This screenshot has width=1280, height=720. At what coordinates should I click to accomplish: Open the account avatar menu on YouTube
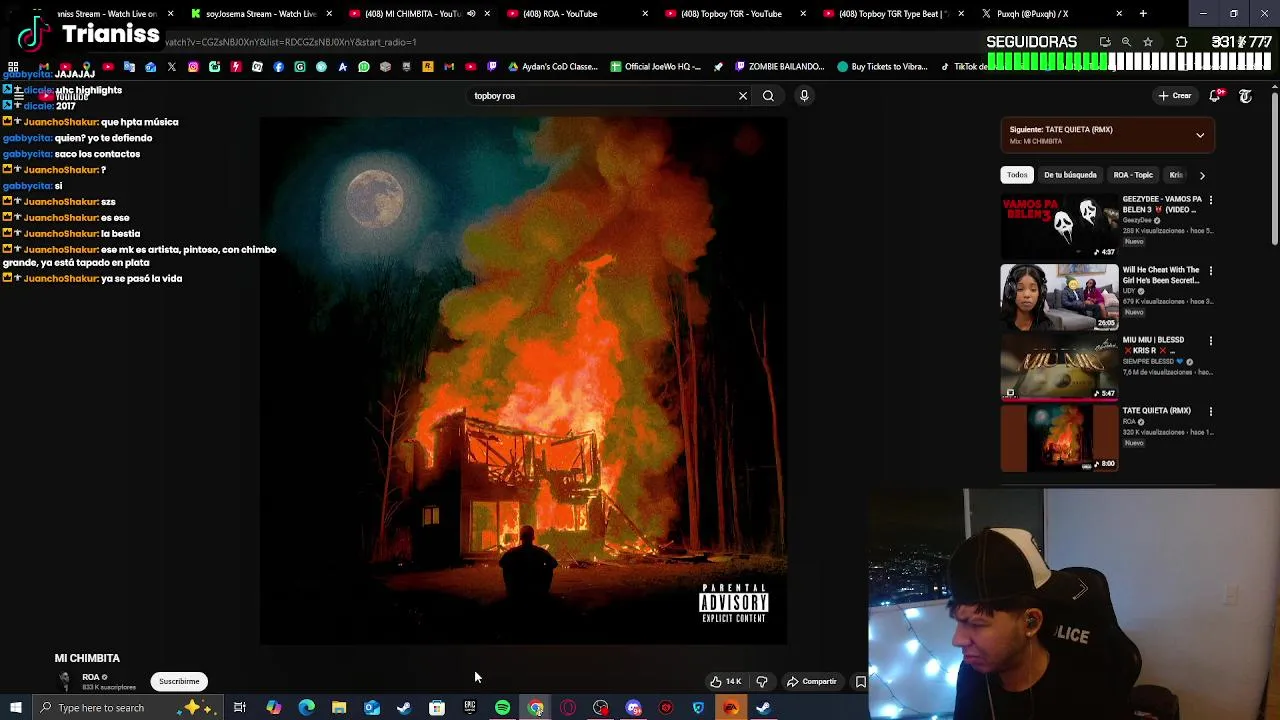(1246, 96)
